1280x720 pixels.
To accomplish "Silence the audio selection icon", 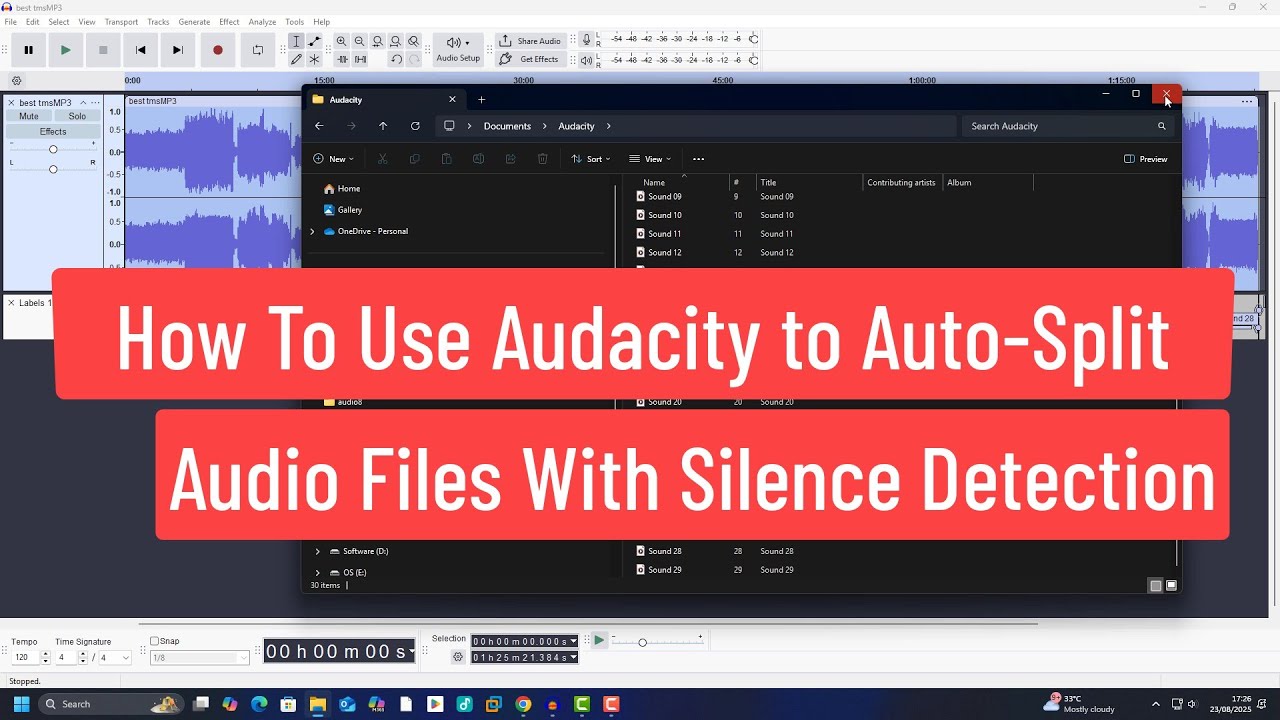I will (360, 59).
